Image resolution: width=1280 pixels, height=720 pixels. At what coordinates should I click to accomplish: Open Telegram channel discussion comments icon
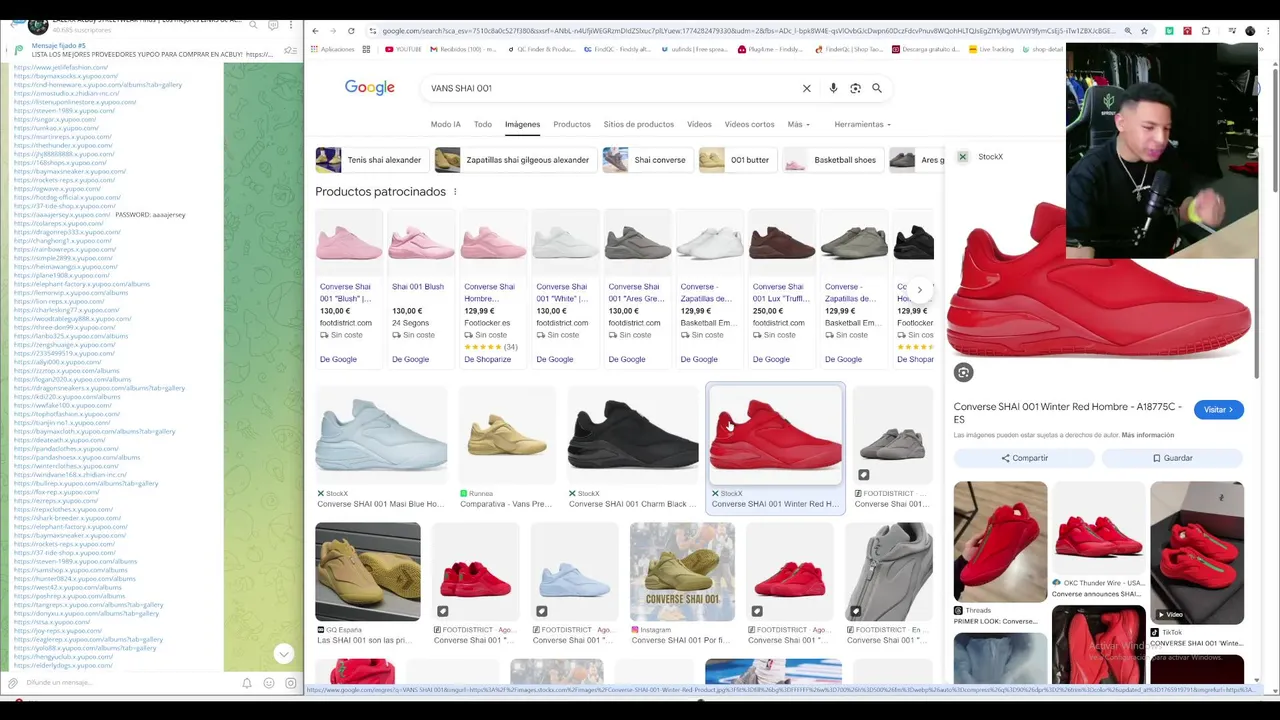pos(272,25)
